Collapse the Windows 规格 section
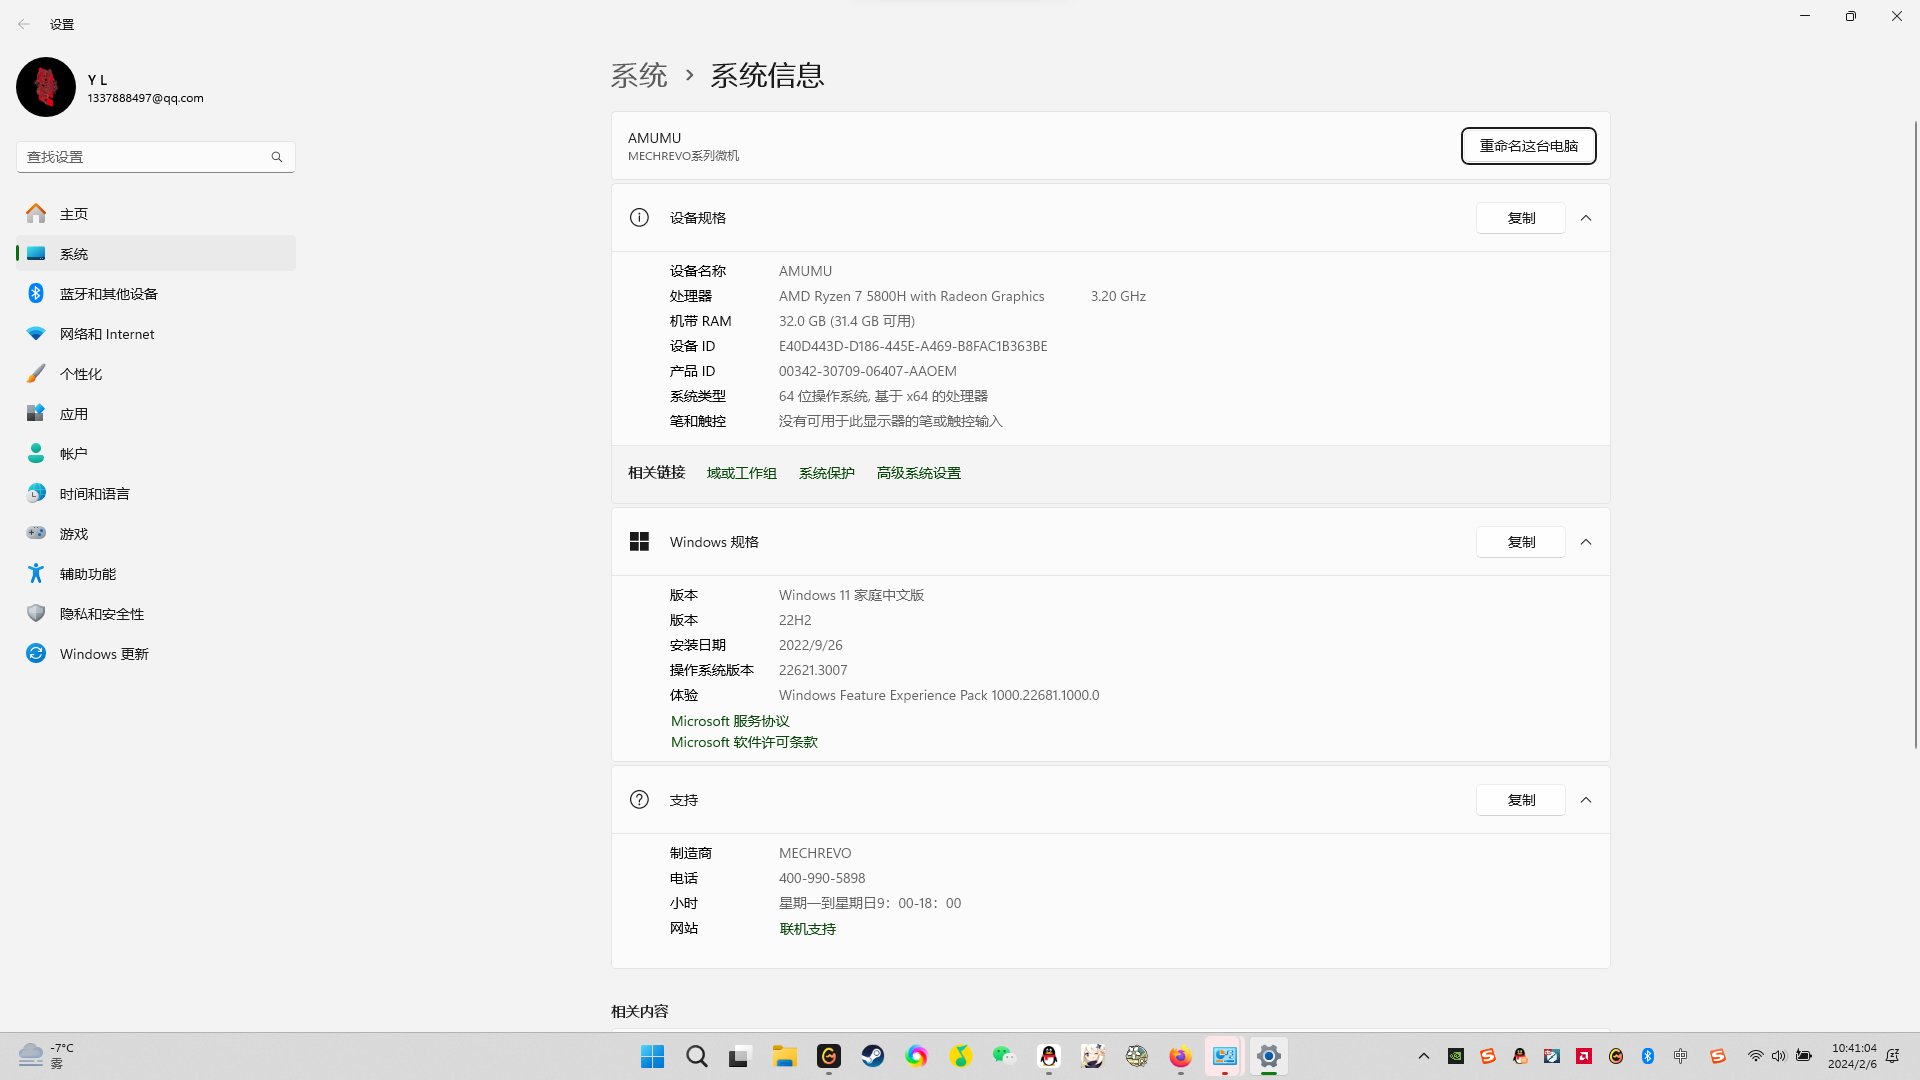Viewport: 1920px width, 1080px height. (x=1586, y=541)
